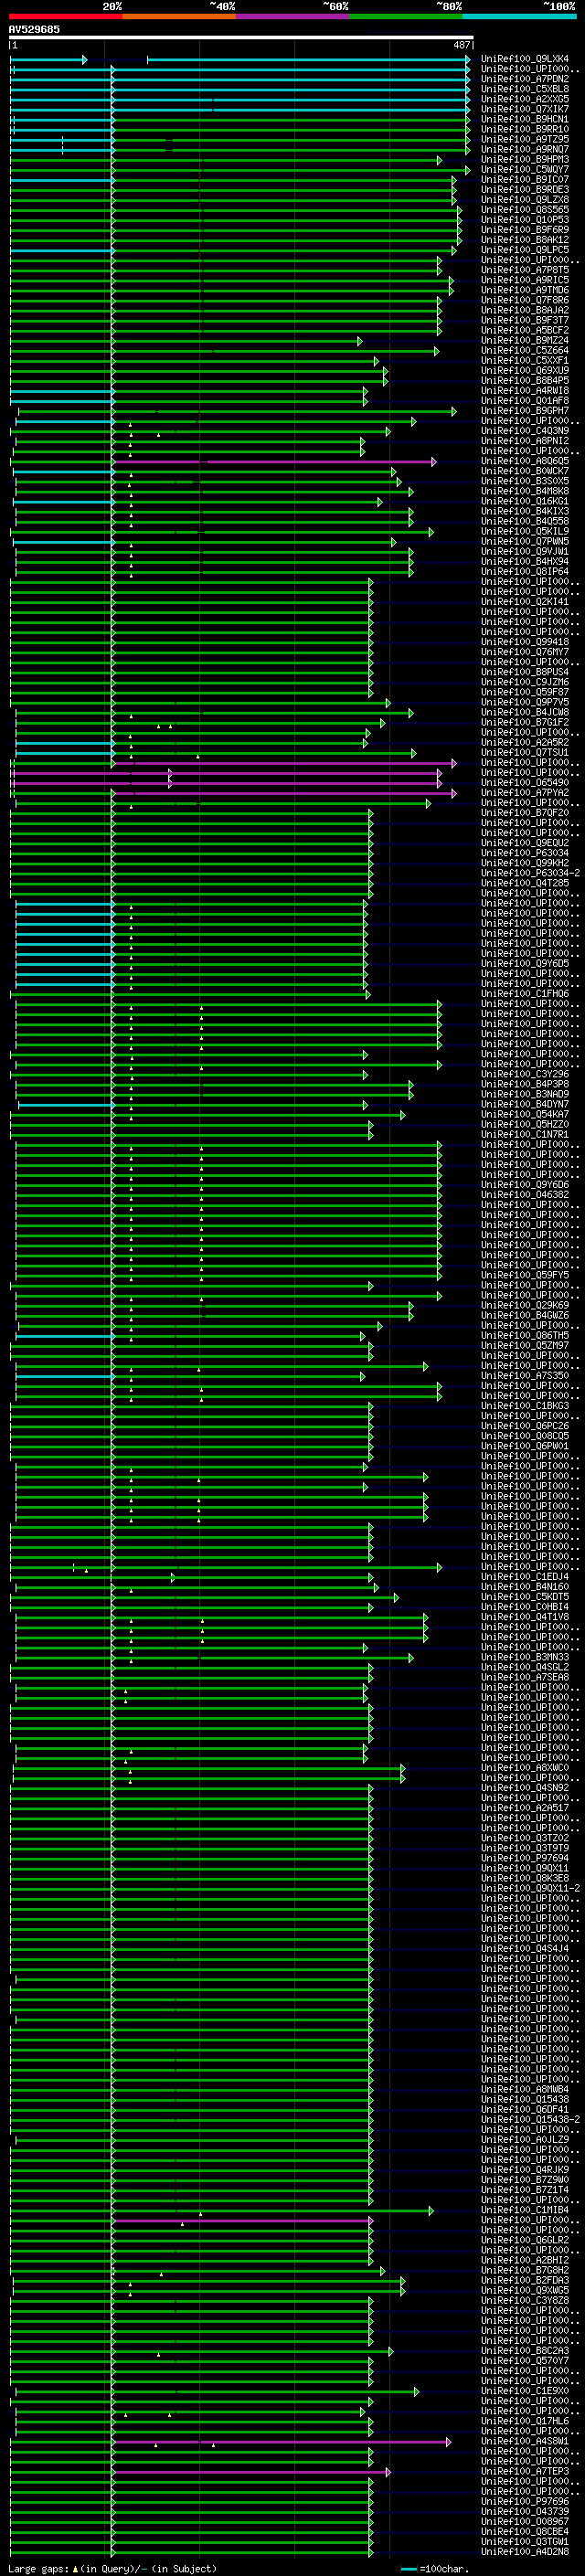Select label UniRef100_C4Q3N9

(x=525, y=431)
